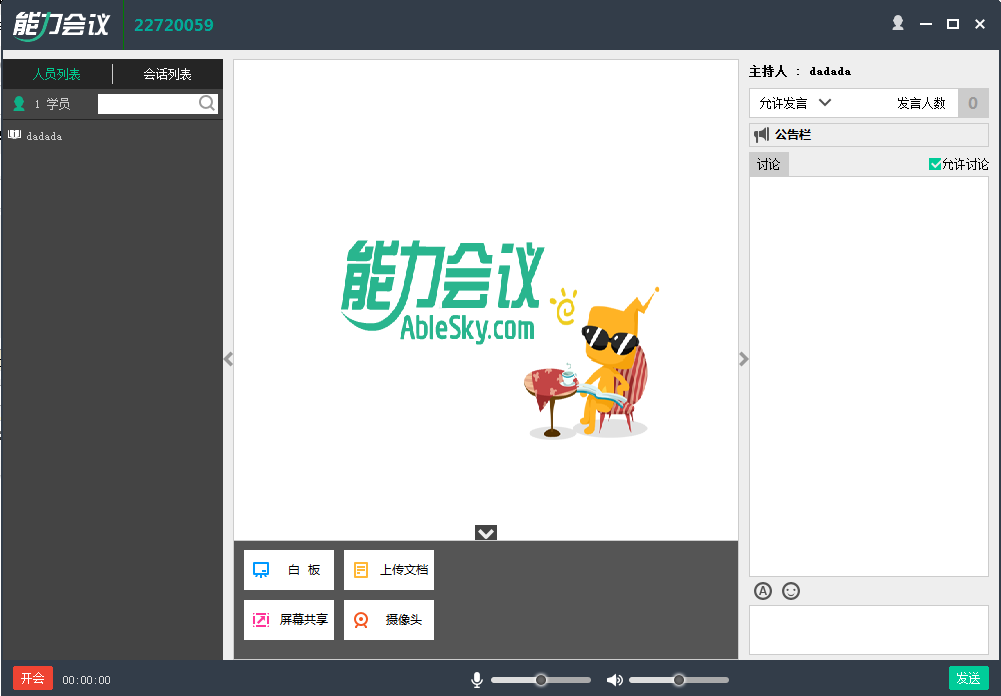Click the green 发送 send button
The height and width of the screenshot is (696, 1001).
pos(968,678)
